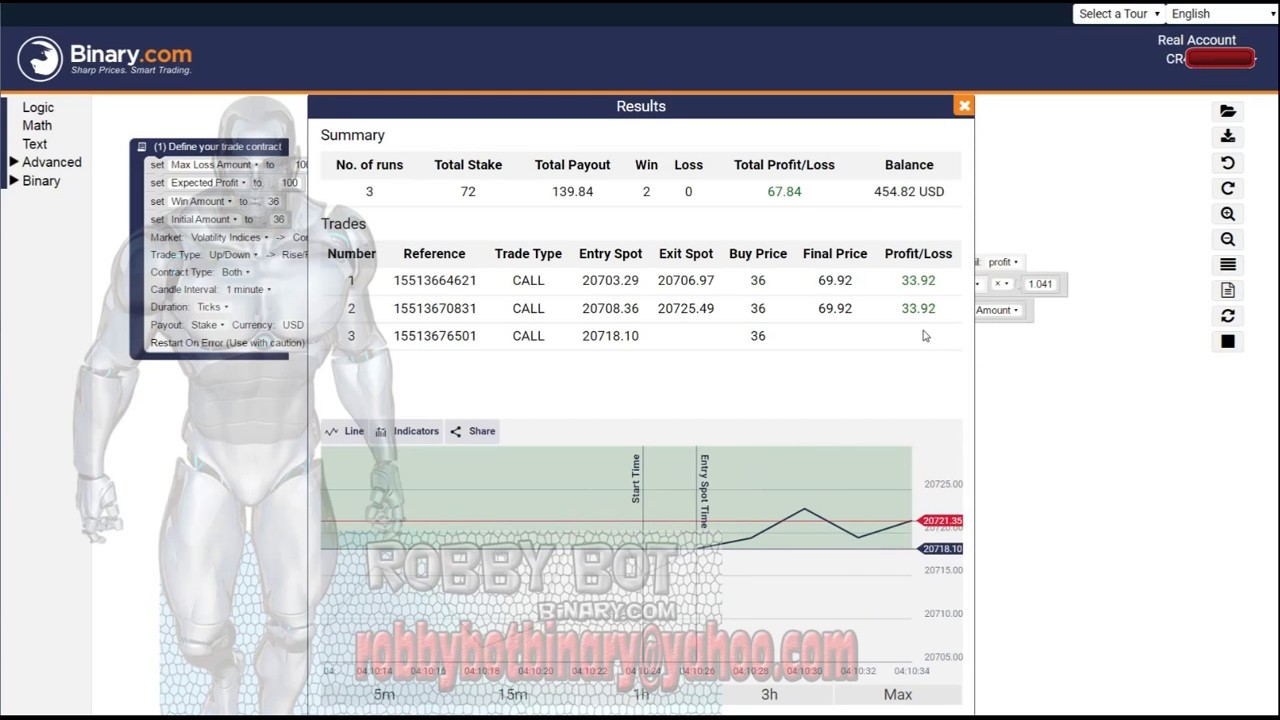Click trade reference 15513670831
Viewport: 1280px width, 720px height.
click(x=434, y=308)
